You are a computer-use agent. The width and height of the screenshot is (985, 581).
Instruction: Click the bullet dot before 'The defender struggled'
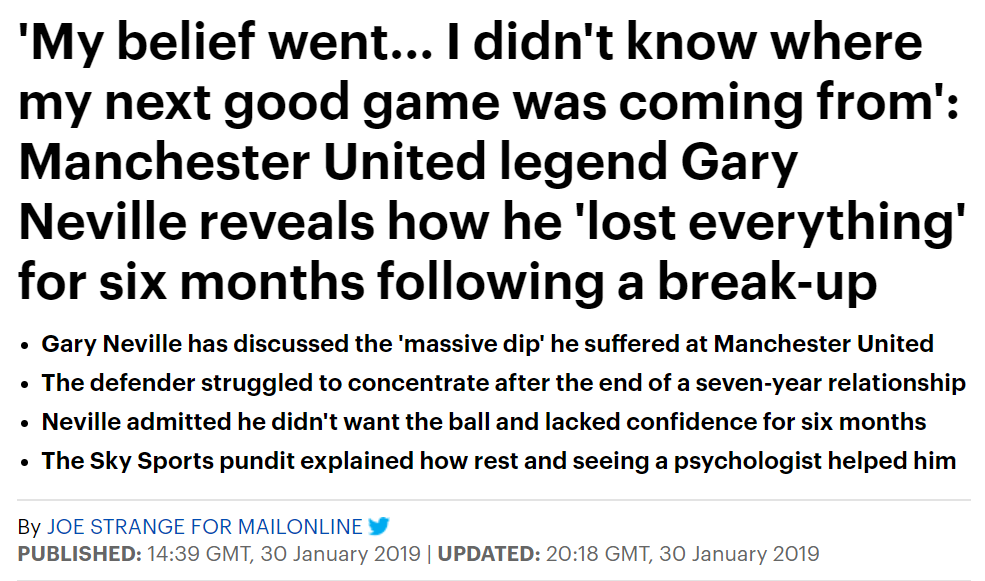pyautogui.click(x=24, y=384)
